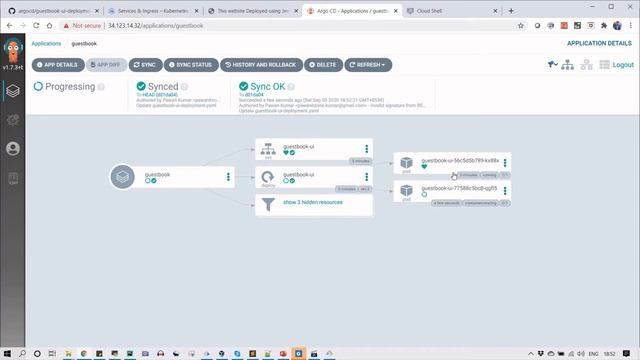Bookmark this page with star icon
This screenshot has width=640, height=360.
520,25
